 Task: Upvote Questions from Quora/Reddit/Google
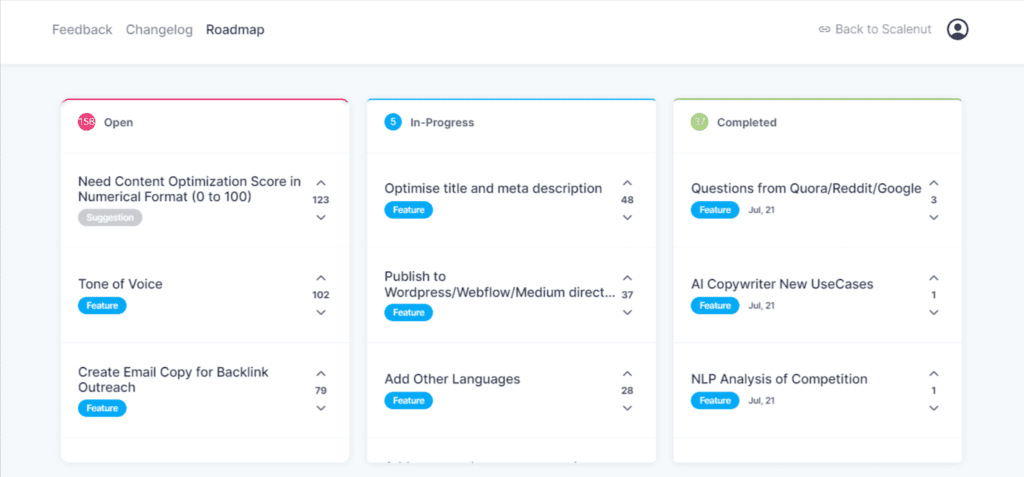[934, 183]
